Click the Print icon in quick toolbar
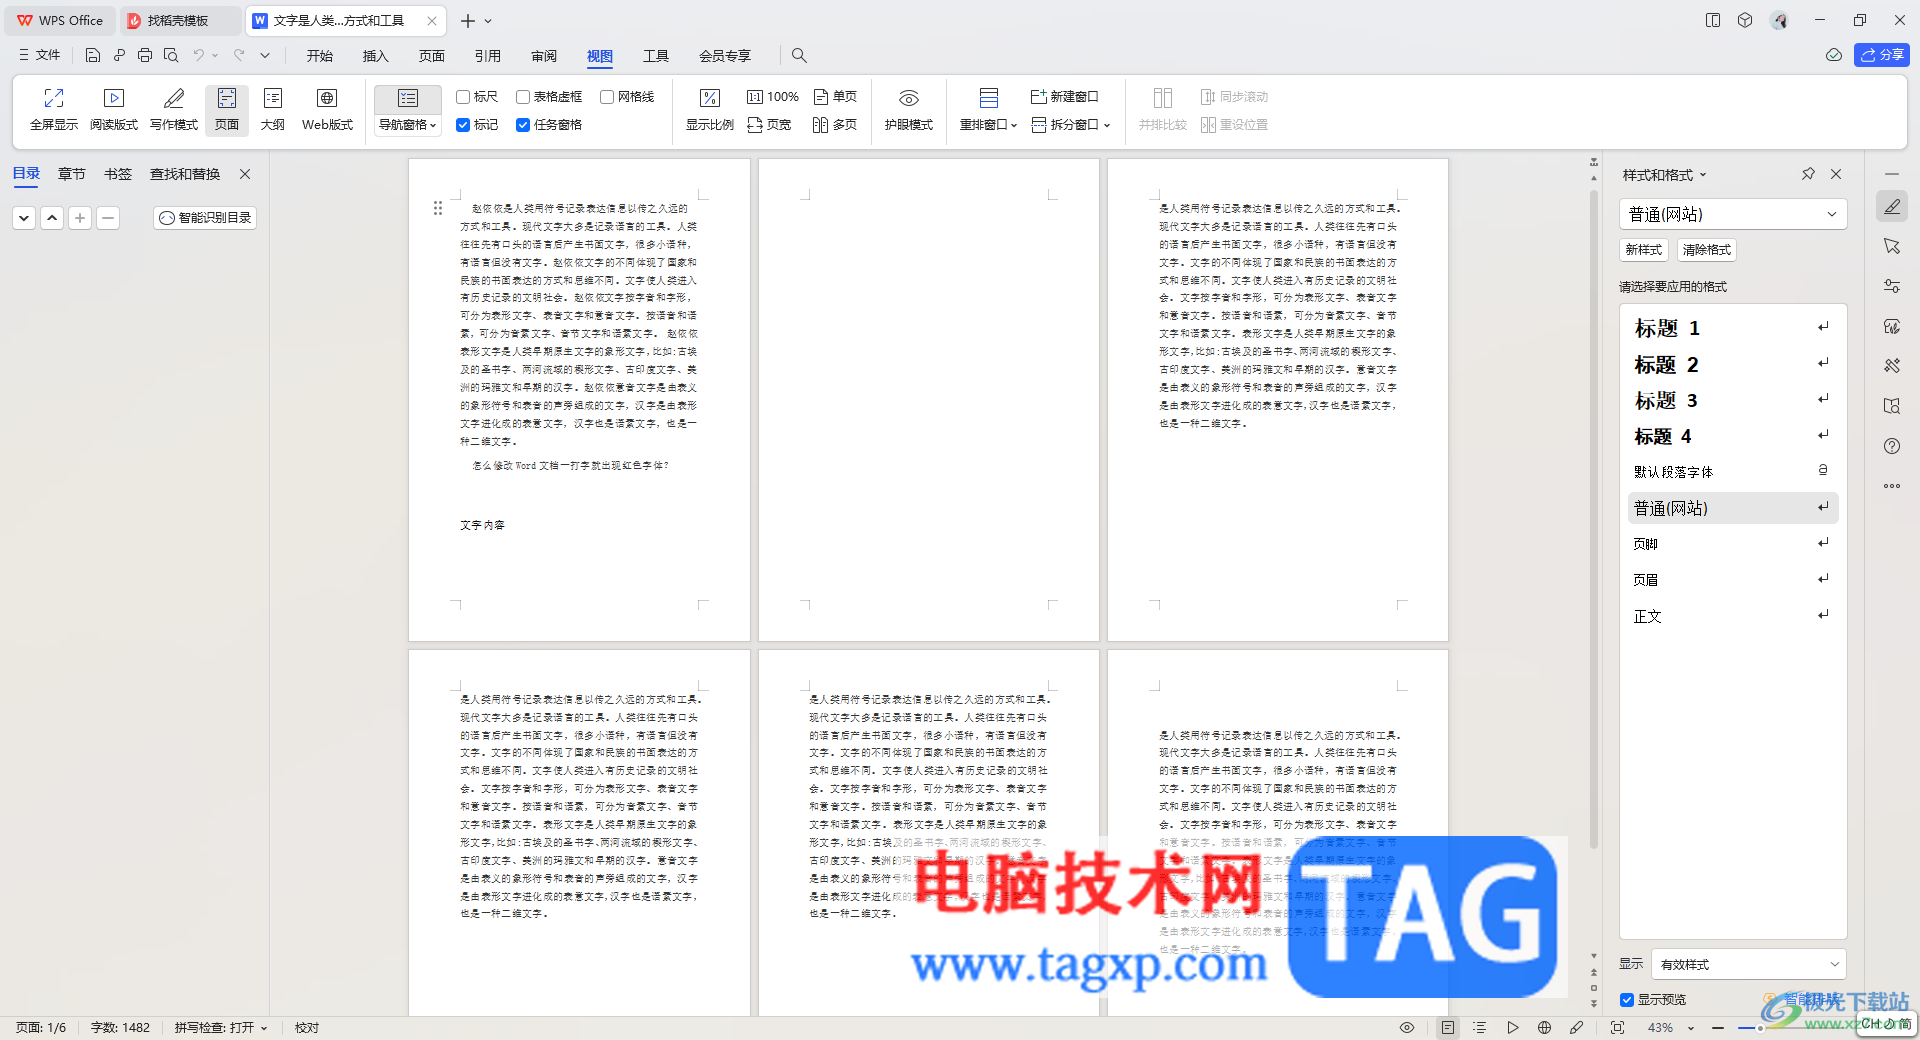 coord(145,55)
